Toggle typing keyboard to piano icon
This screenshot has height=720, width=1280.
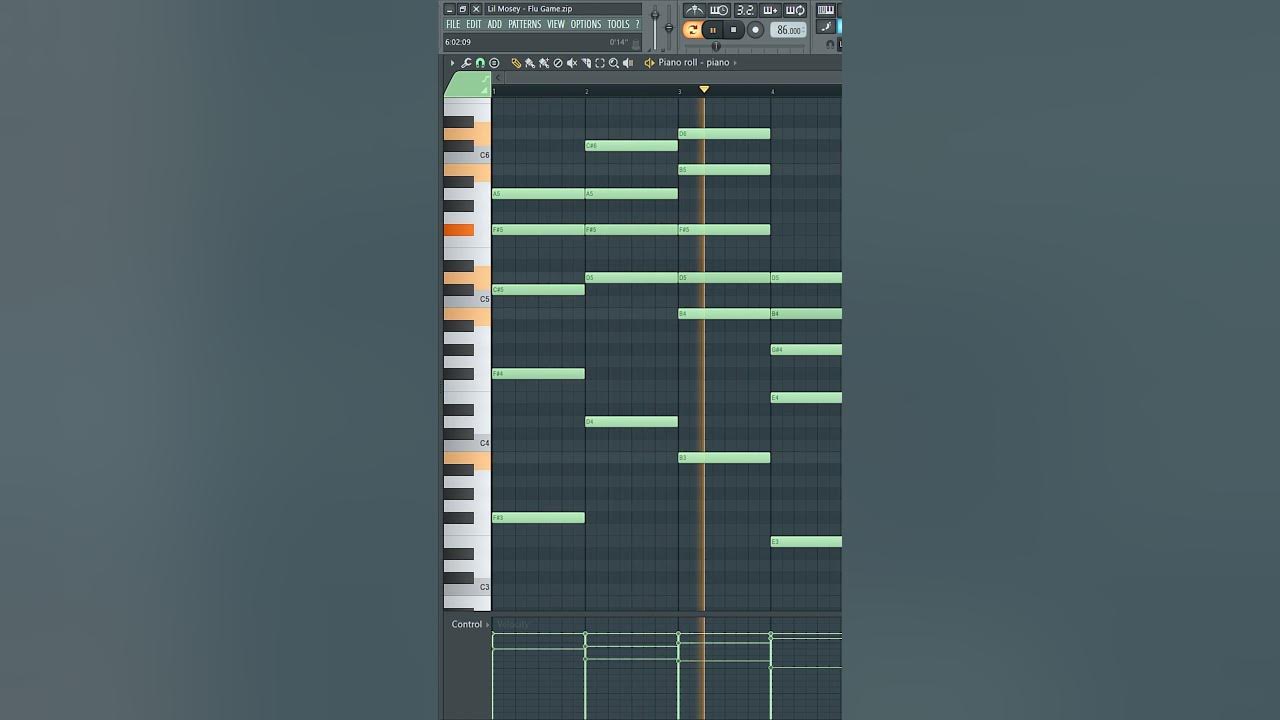826,10
